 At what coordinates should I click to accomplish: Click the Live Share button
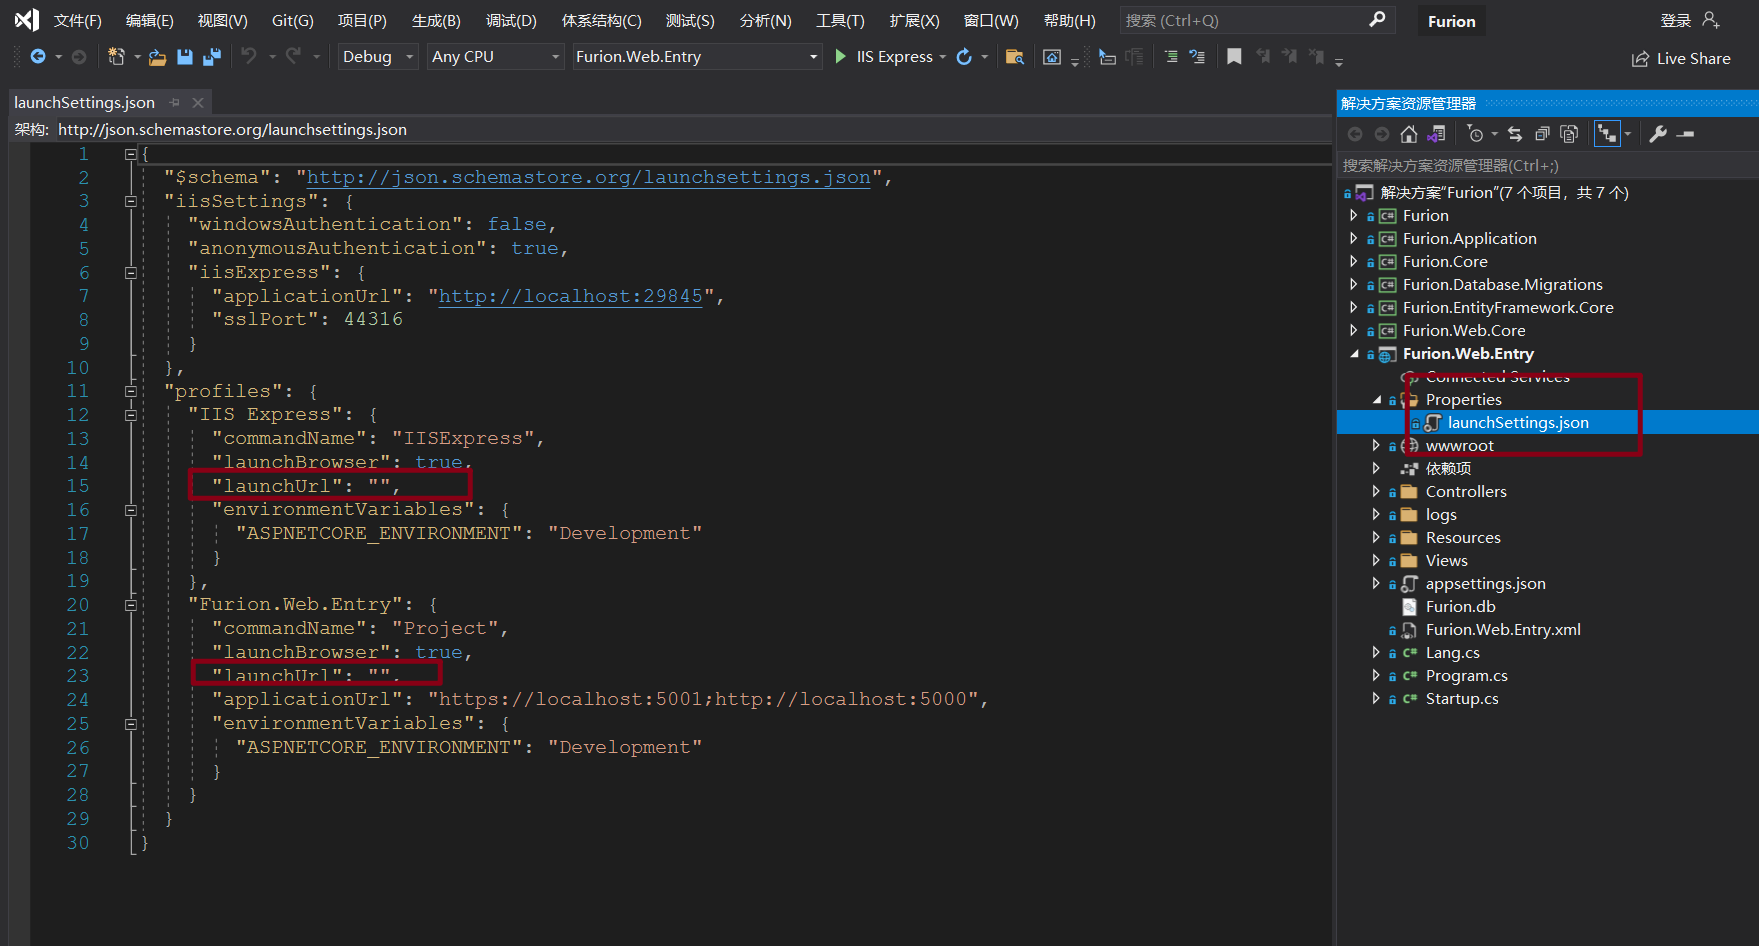pyautogui.click(x=1681, y=59)
